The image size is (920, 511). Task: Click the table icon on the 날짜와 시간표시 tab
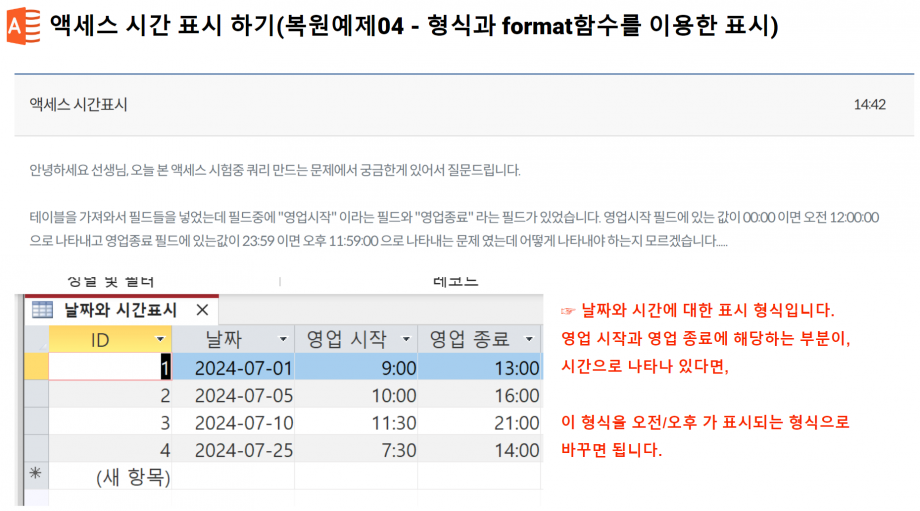pyautogui.click(x=42, y=310)
